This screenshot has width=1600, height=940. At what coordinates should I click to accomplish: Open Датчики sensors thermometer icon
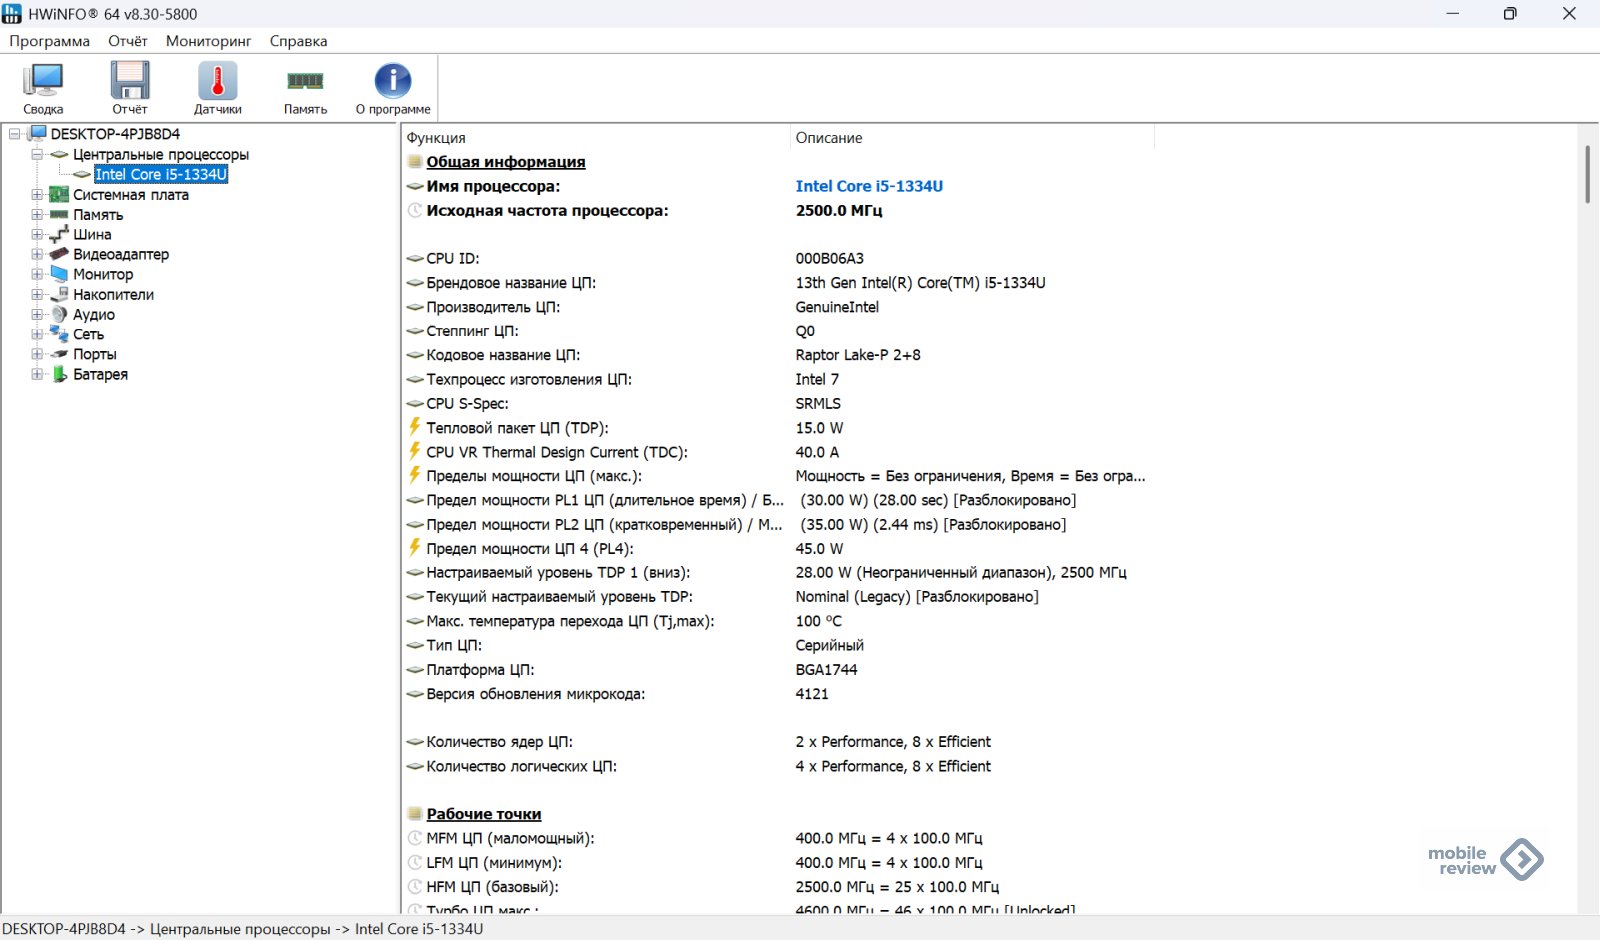point(217,88)
